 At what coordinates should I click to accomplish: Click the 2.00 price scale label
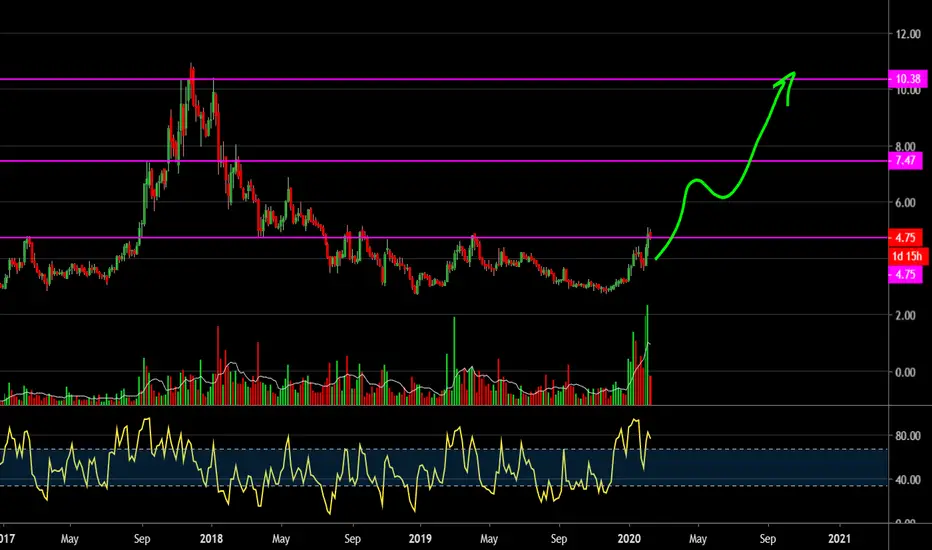[x=906, y=315]
